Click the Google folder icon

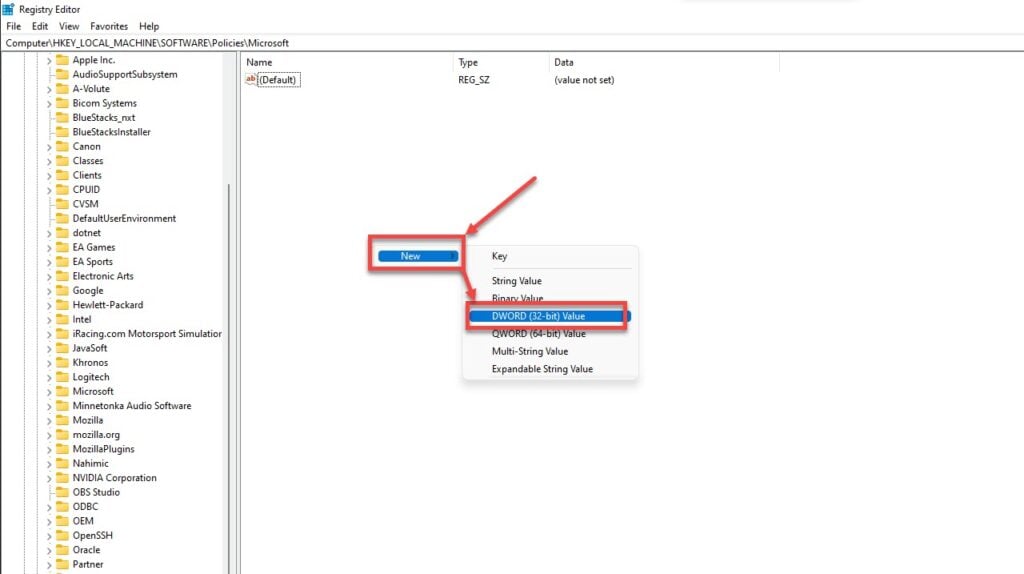[x=62, y=291]
